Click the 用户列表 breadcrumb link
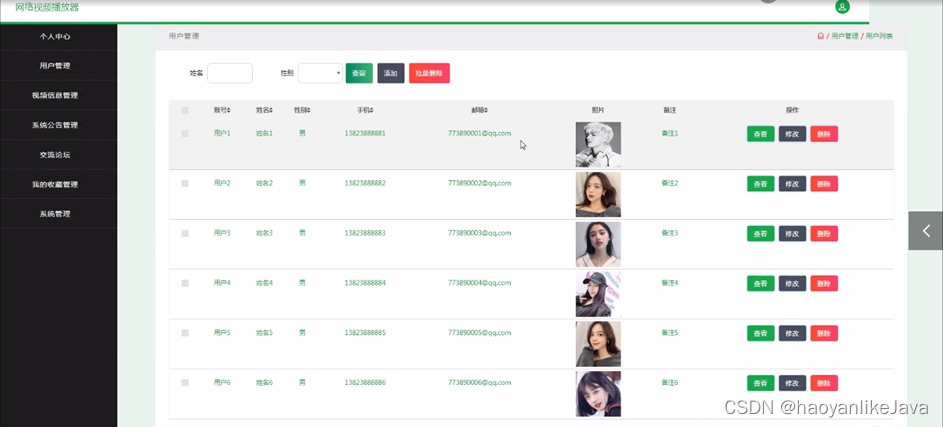 (879, 36)
